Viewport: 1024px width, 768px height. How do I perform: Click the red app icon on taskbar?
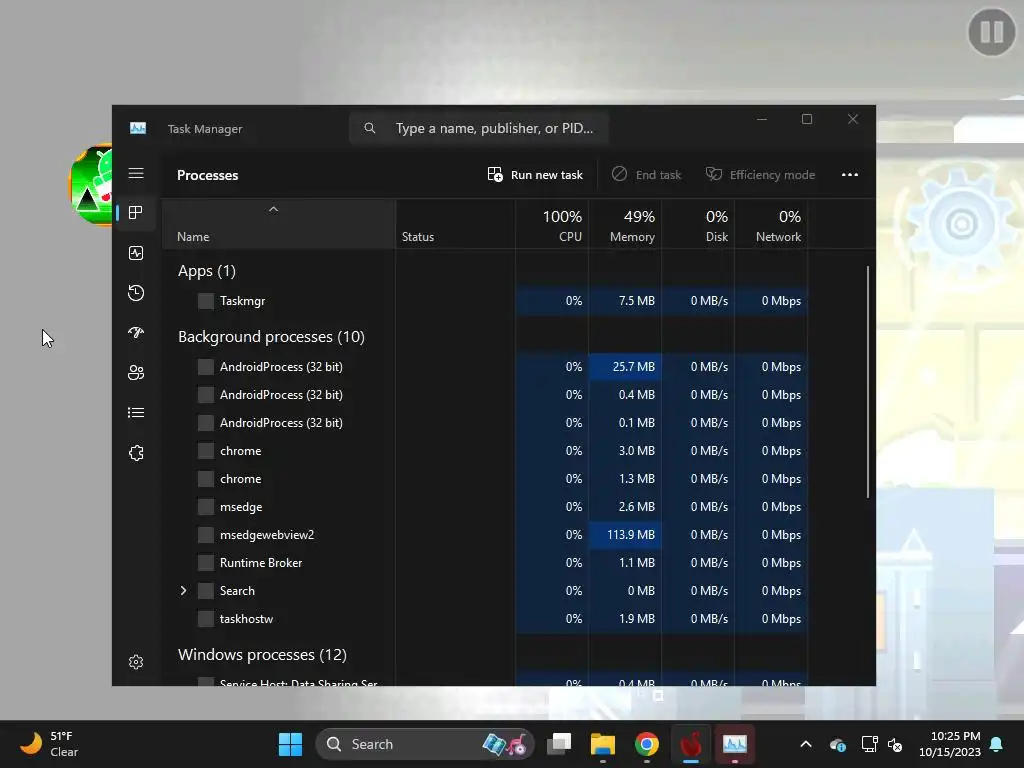(x=691, y=744)
